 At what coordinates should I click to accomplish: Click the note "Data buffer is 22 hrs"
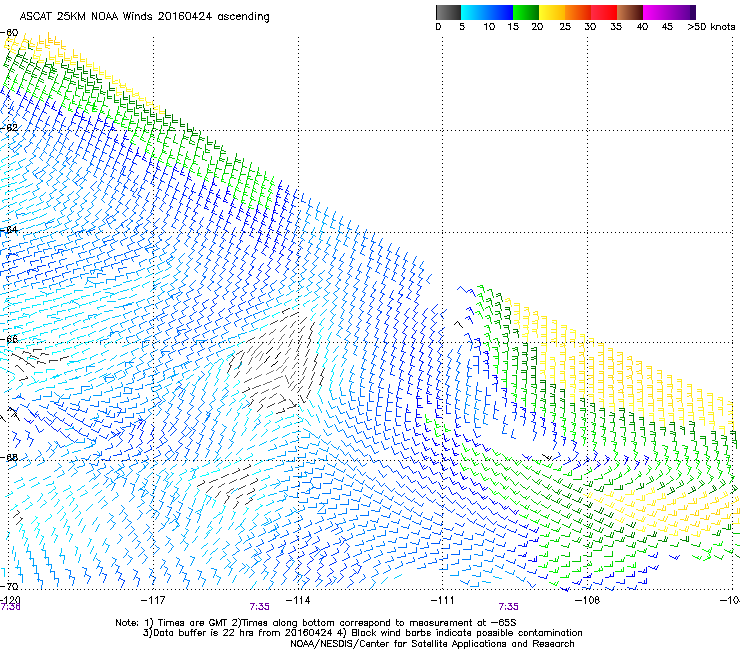[x=202, y=633]
